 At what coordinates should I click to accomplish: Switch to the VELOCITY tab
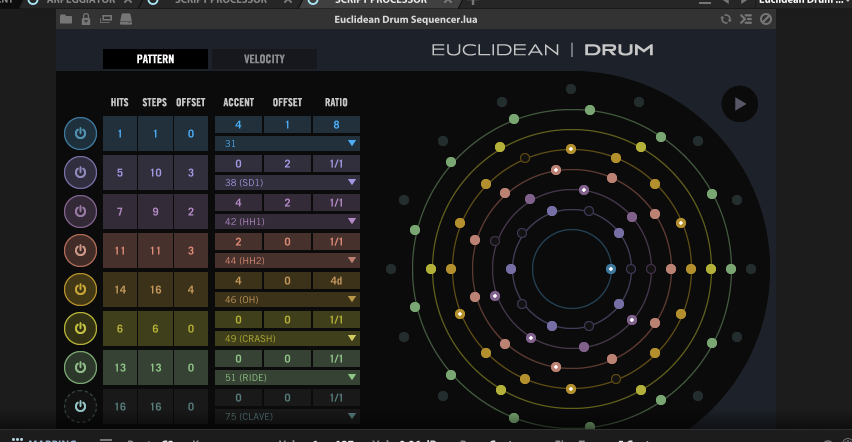264,59
